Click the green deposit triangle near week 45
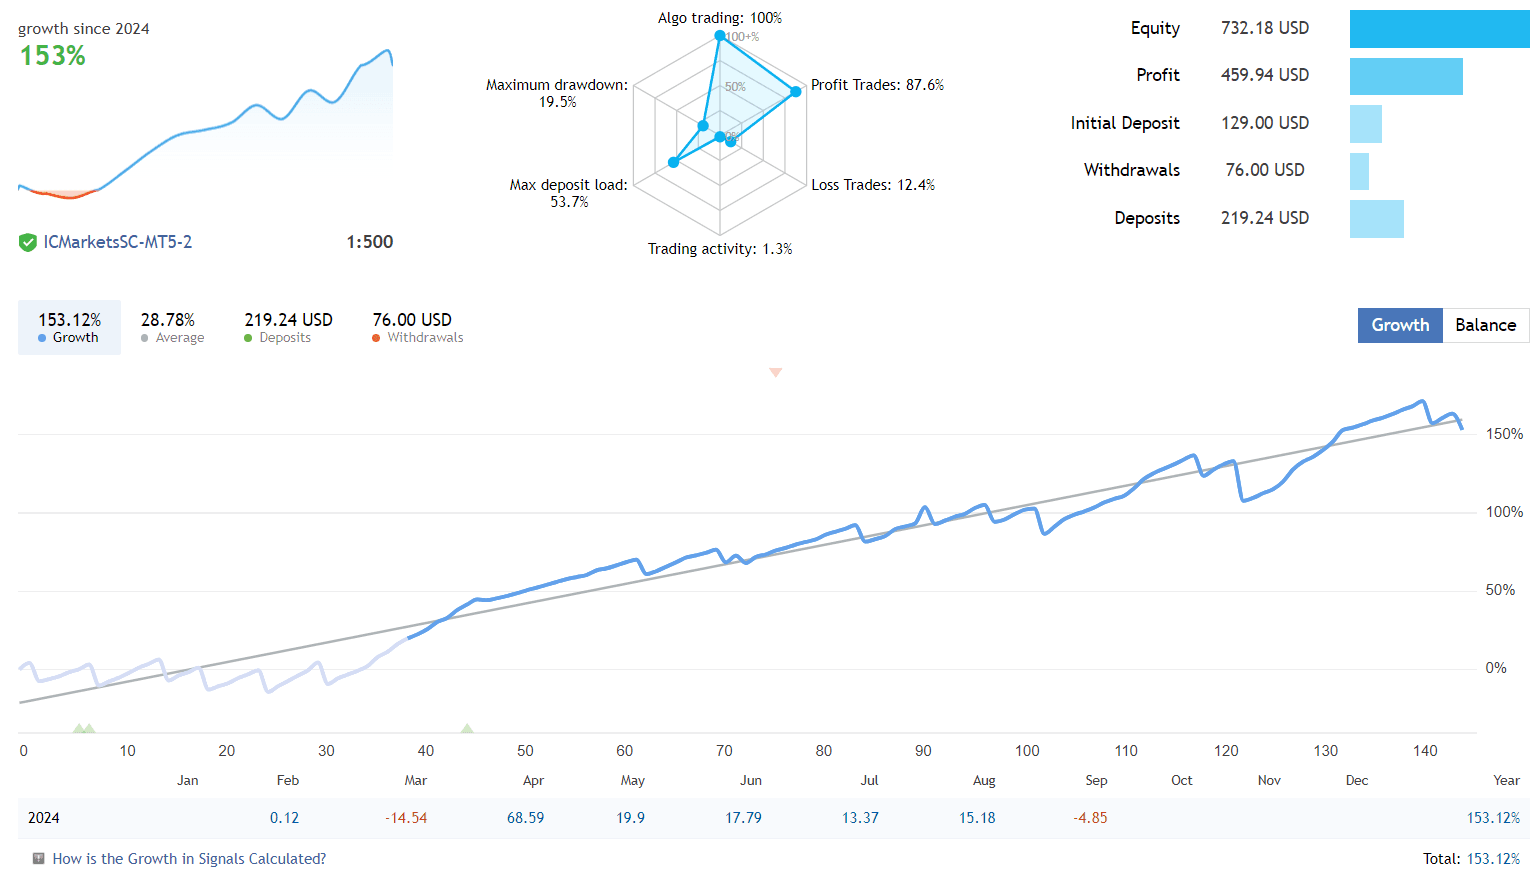The image size is (1540, 880). coord(466,729)
